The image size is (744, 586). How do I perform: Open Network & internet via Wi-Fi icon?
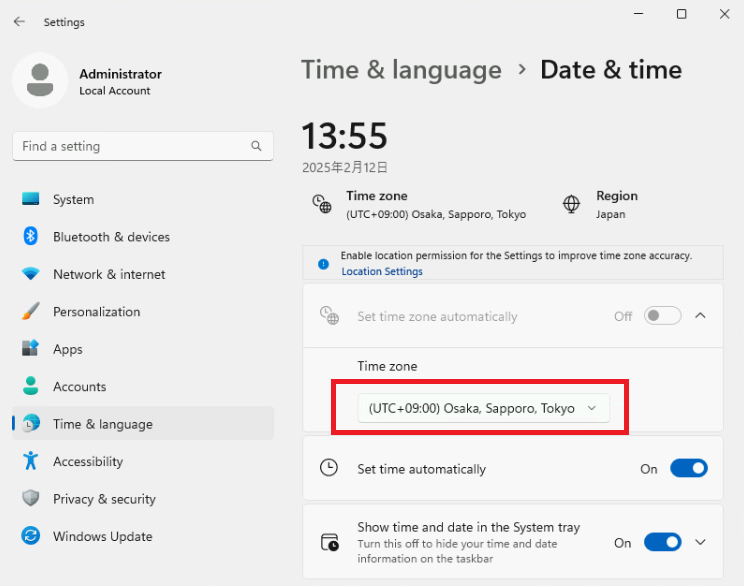point(30,274)
